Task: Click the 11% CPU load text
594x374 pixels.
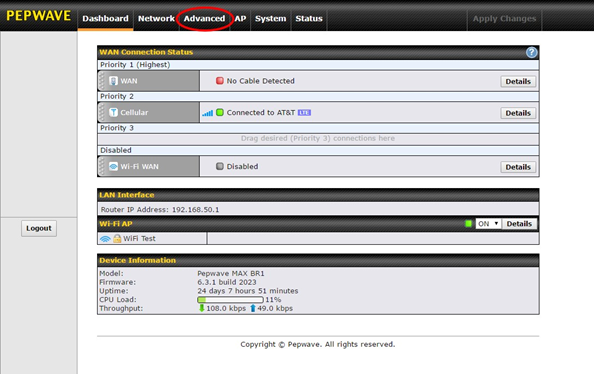Action: click(x=273, y=300)
